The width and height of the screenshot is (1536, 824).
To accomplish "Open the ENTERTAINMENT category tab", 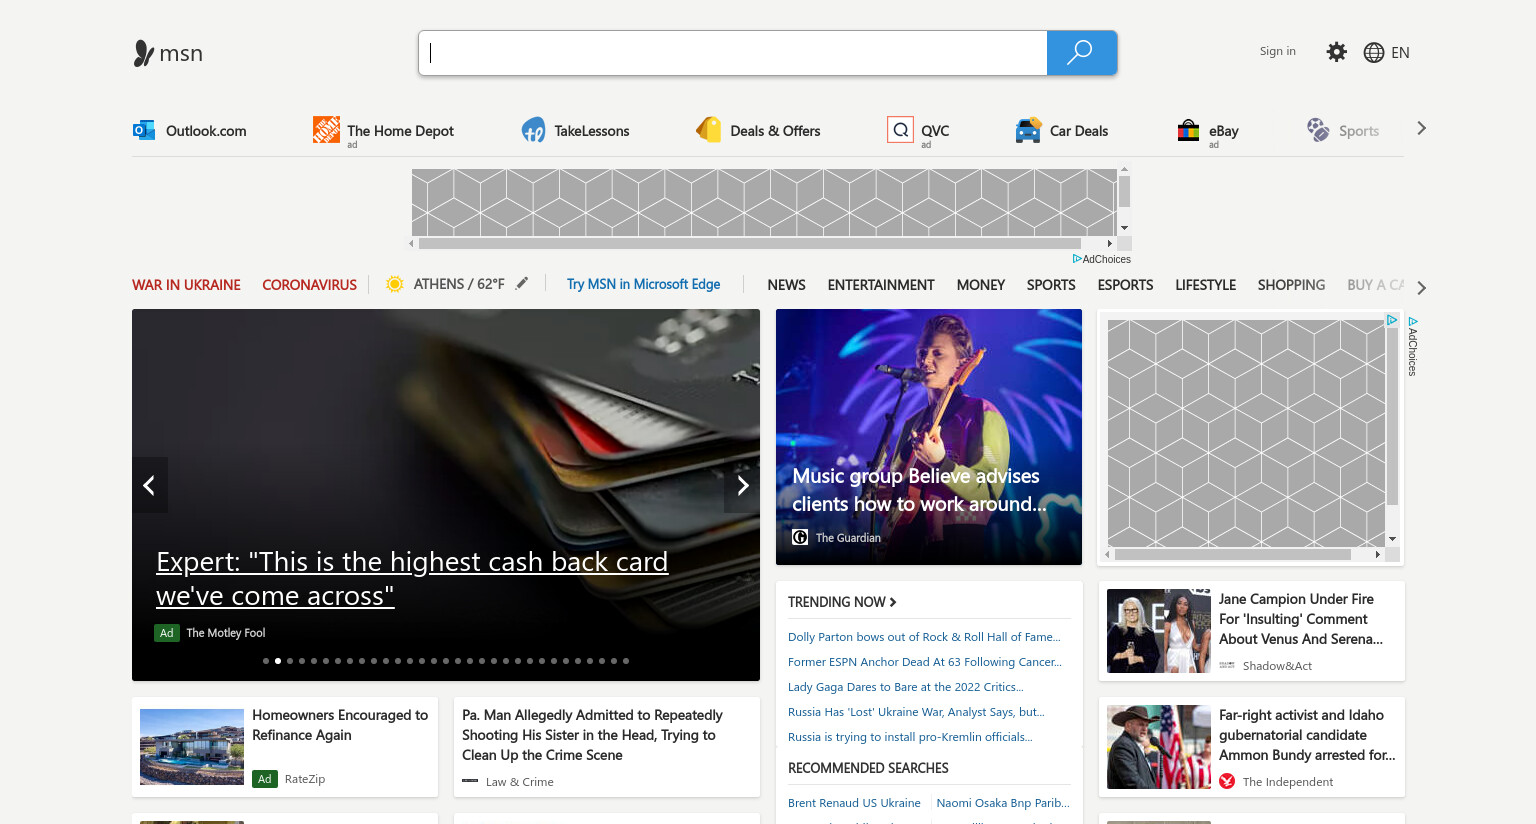I will [881, 285].
